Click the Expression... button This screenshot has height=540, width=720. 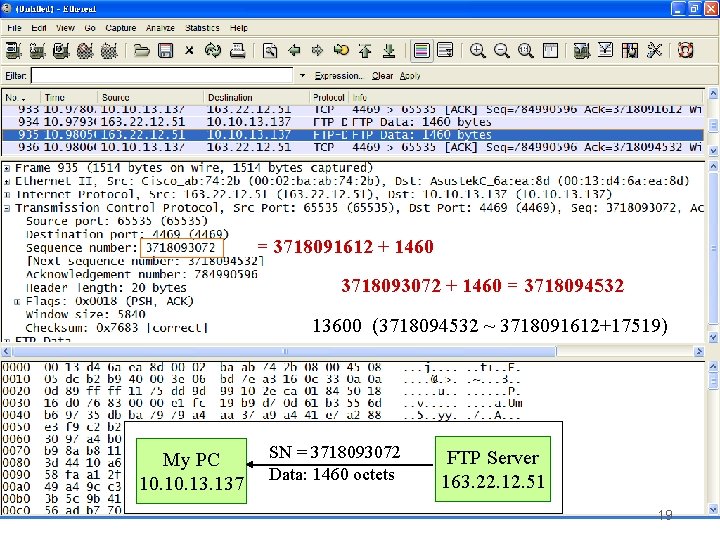(x=338, y=76)
